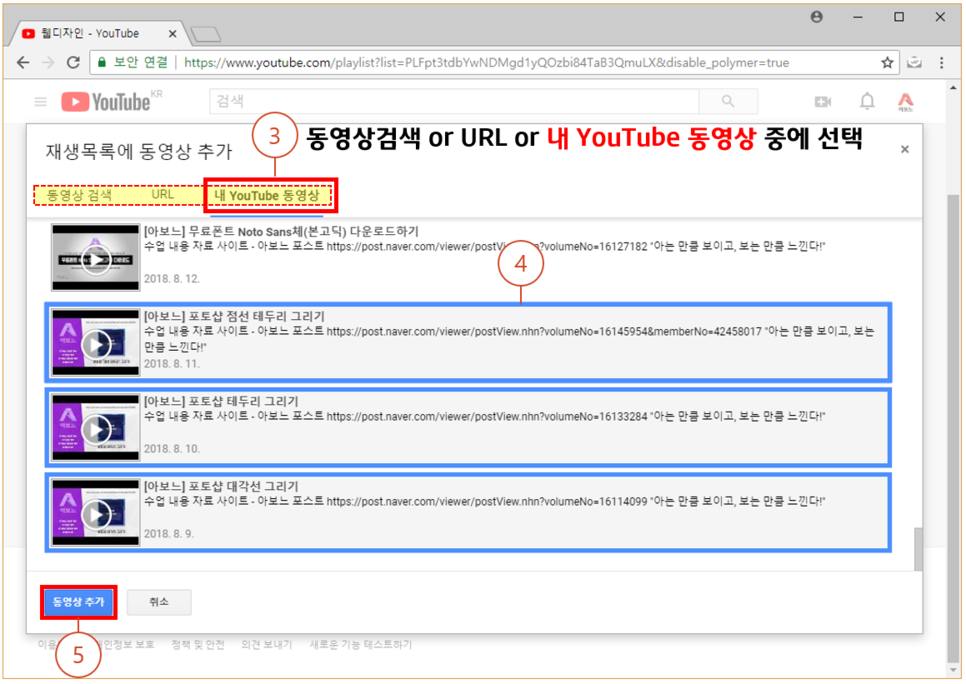Open the account avatar menu

point(906,102)
